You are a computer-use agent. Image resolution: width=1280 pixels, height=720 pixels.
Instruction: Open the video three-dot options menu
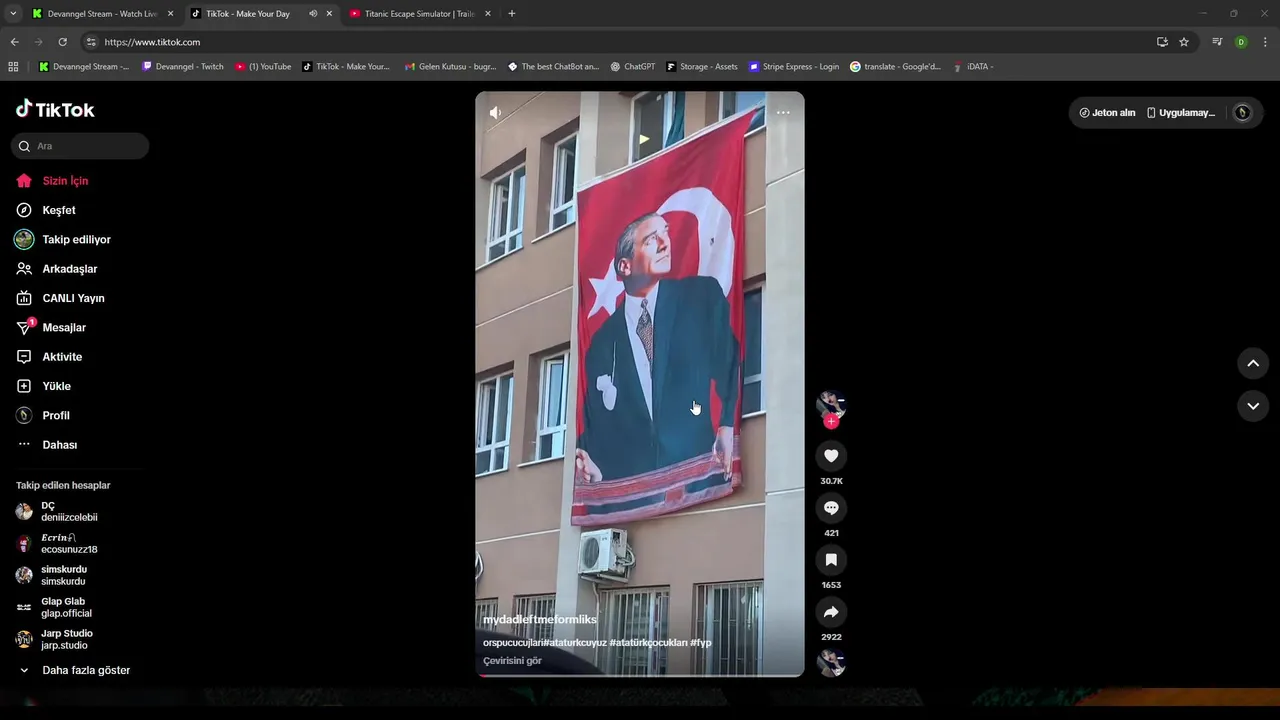click(783, 112)
